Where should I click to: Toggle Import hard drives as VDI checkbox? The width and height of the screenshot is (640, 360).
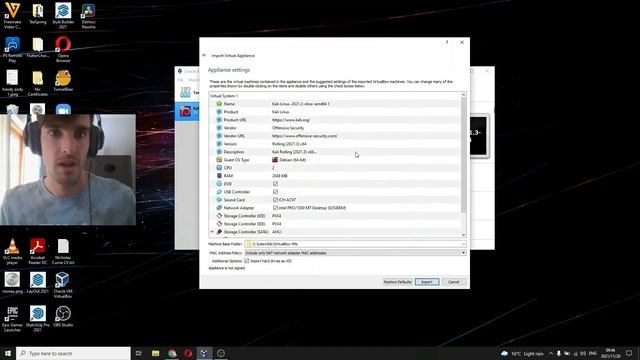click(247, 261)
